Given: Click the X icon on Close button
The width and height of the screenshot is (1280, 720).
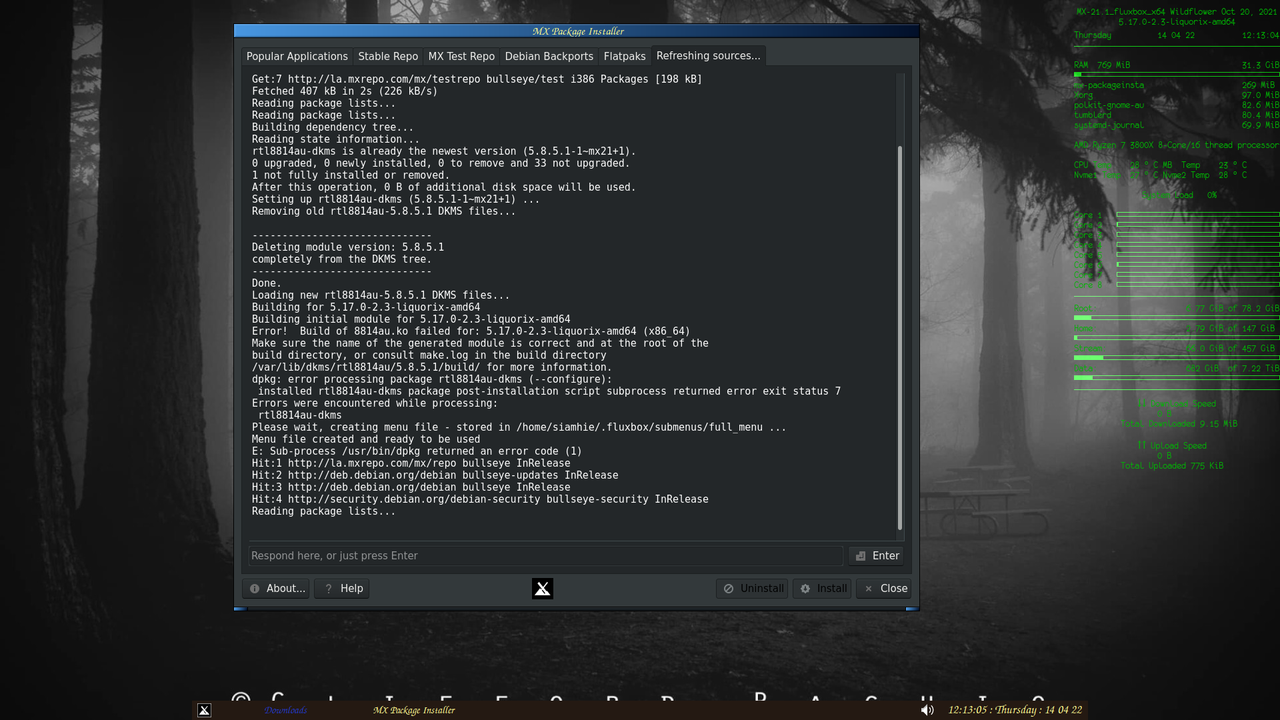Looking at the screenshot, I should tap(868, 588).
